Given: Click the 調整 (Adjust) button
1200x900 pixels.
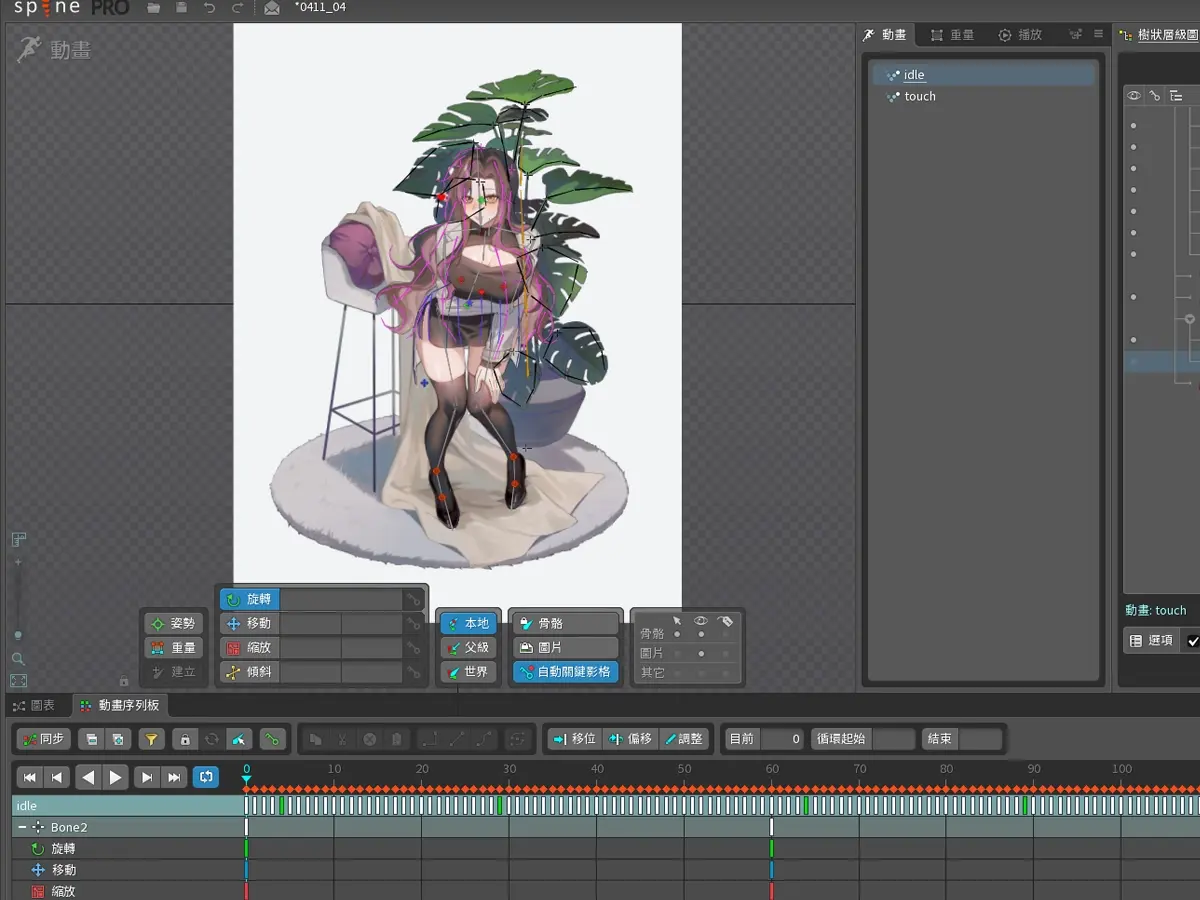Looking at the screenshot, I should (x=683, y=739).
